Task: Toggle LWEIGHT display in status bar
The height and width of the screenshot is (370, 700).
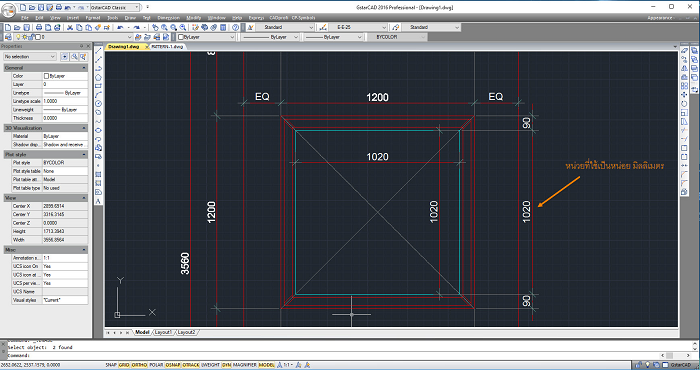Action: click(x=210, y=365)
